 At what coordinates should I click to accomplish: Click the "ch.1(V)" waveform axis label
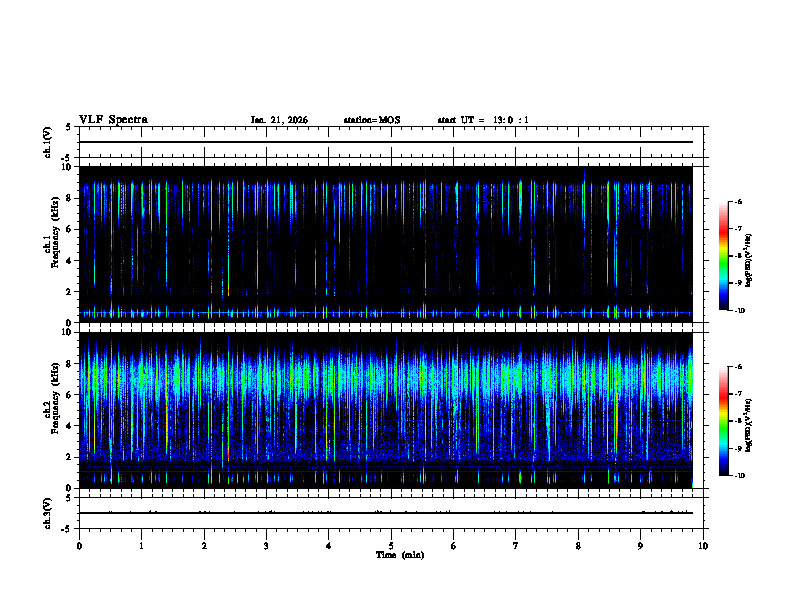pos(47,142)
